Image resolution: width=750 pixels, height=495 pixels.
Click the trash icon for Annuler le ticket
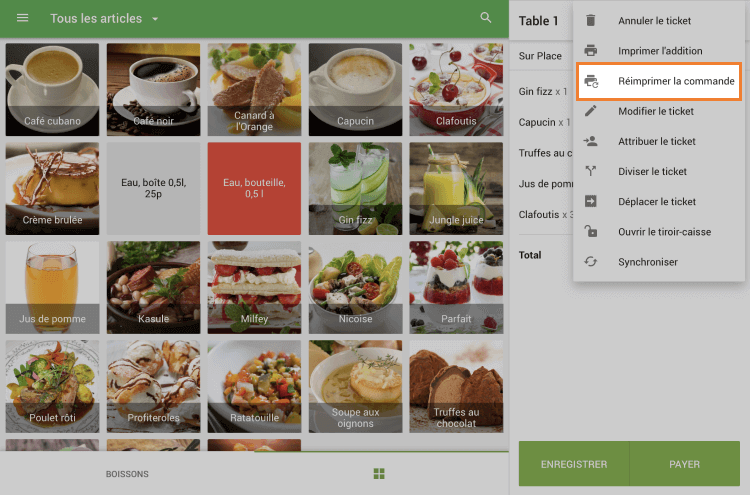coord(591,20)
